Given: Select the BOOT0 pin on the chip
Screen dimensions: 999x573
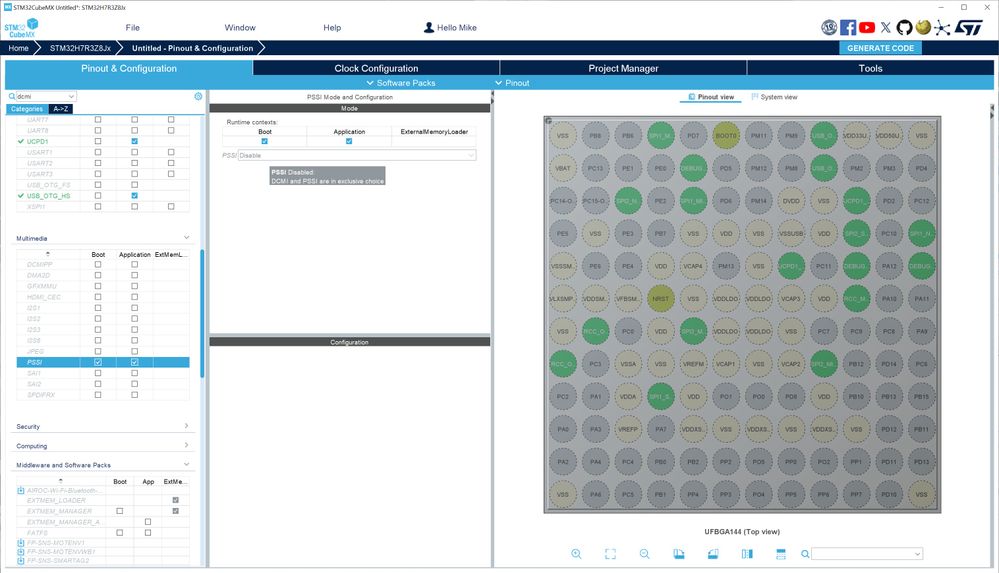Looking at the screenshot, I should point(726,135).
